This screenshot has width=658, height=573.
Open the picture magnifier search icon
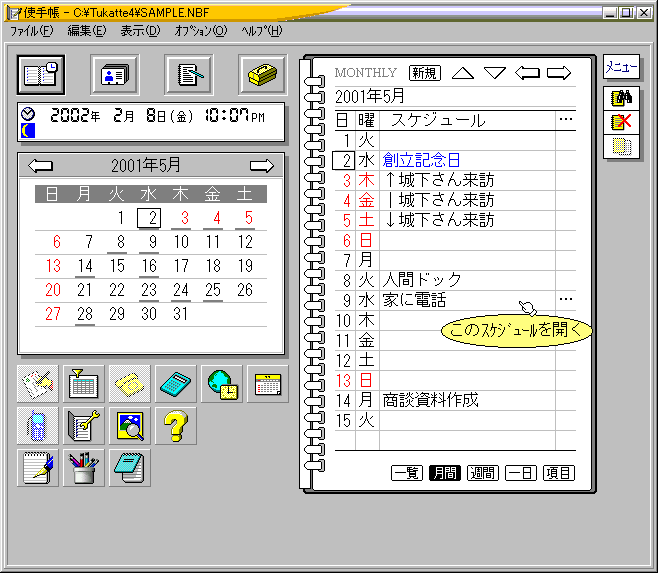130,426
